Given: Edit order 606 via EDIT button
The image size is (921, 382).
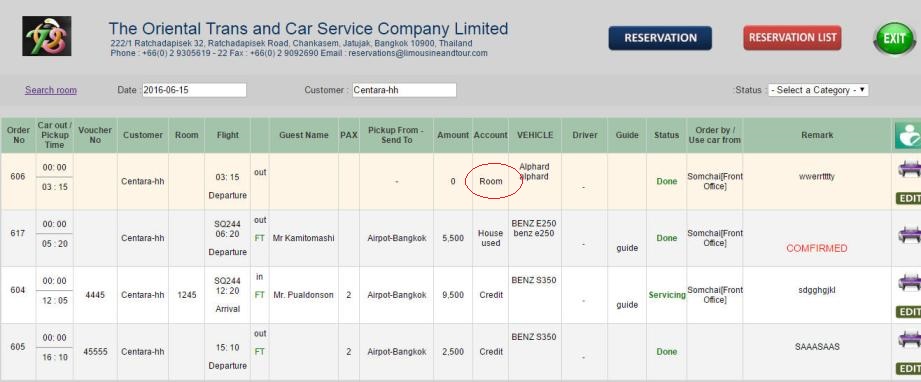Looking at the screenshot, I should pos(909,199).
